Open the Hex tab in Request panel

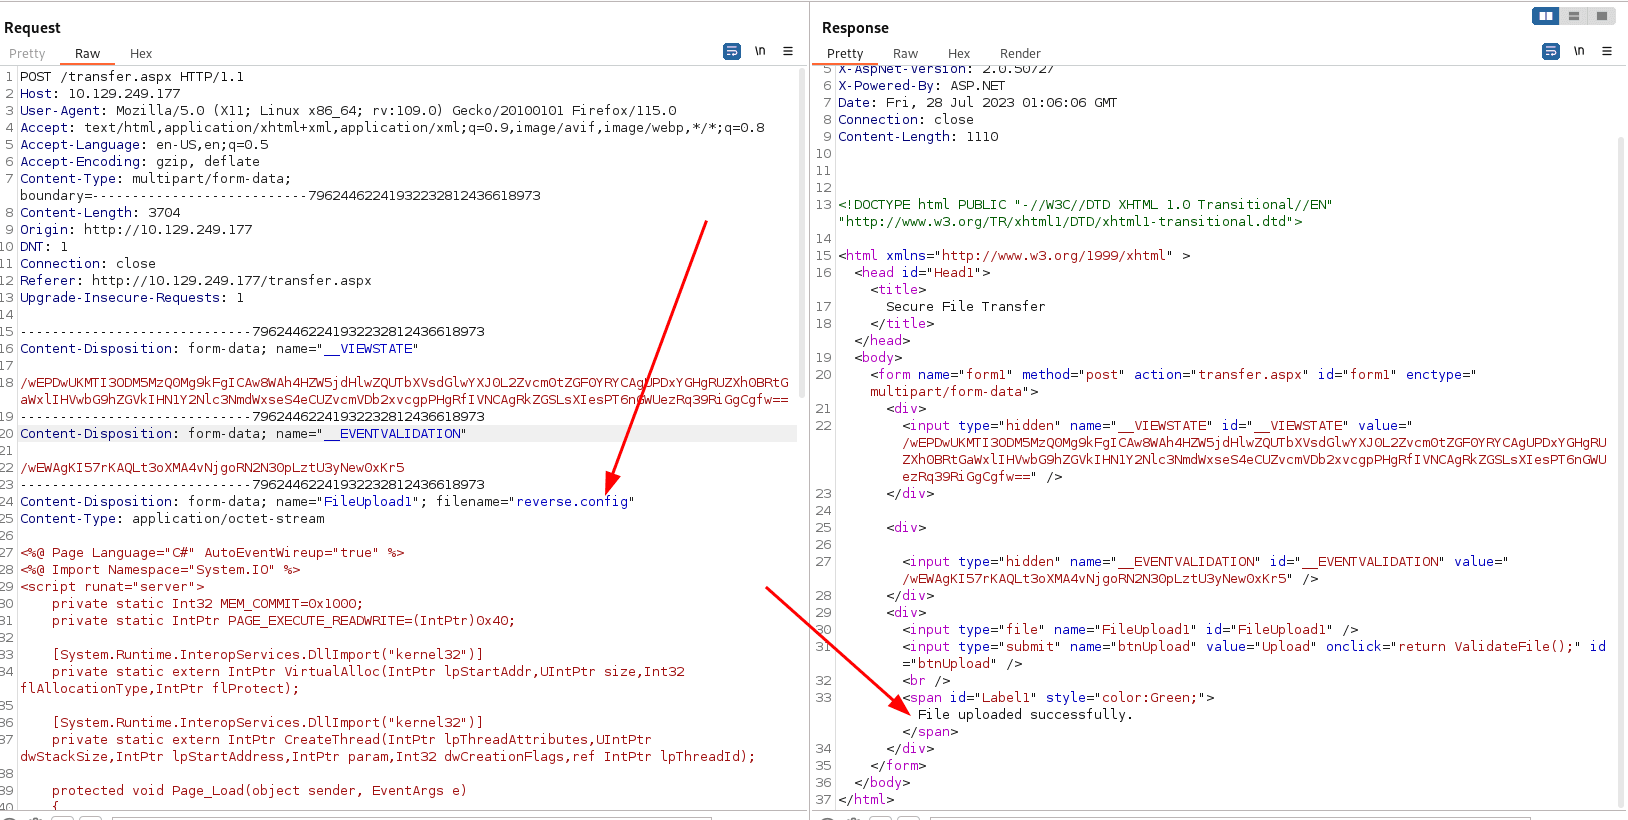[x=141, y=54]
